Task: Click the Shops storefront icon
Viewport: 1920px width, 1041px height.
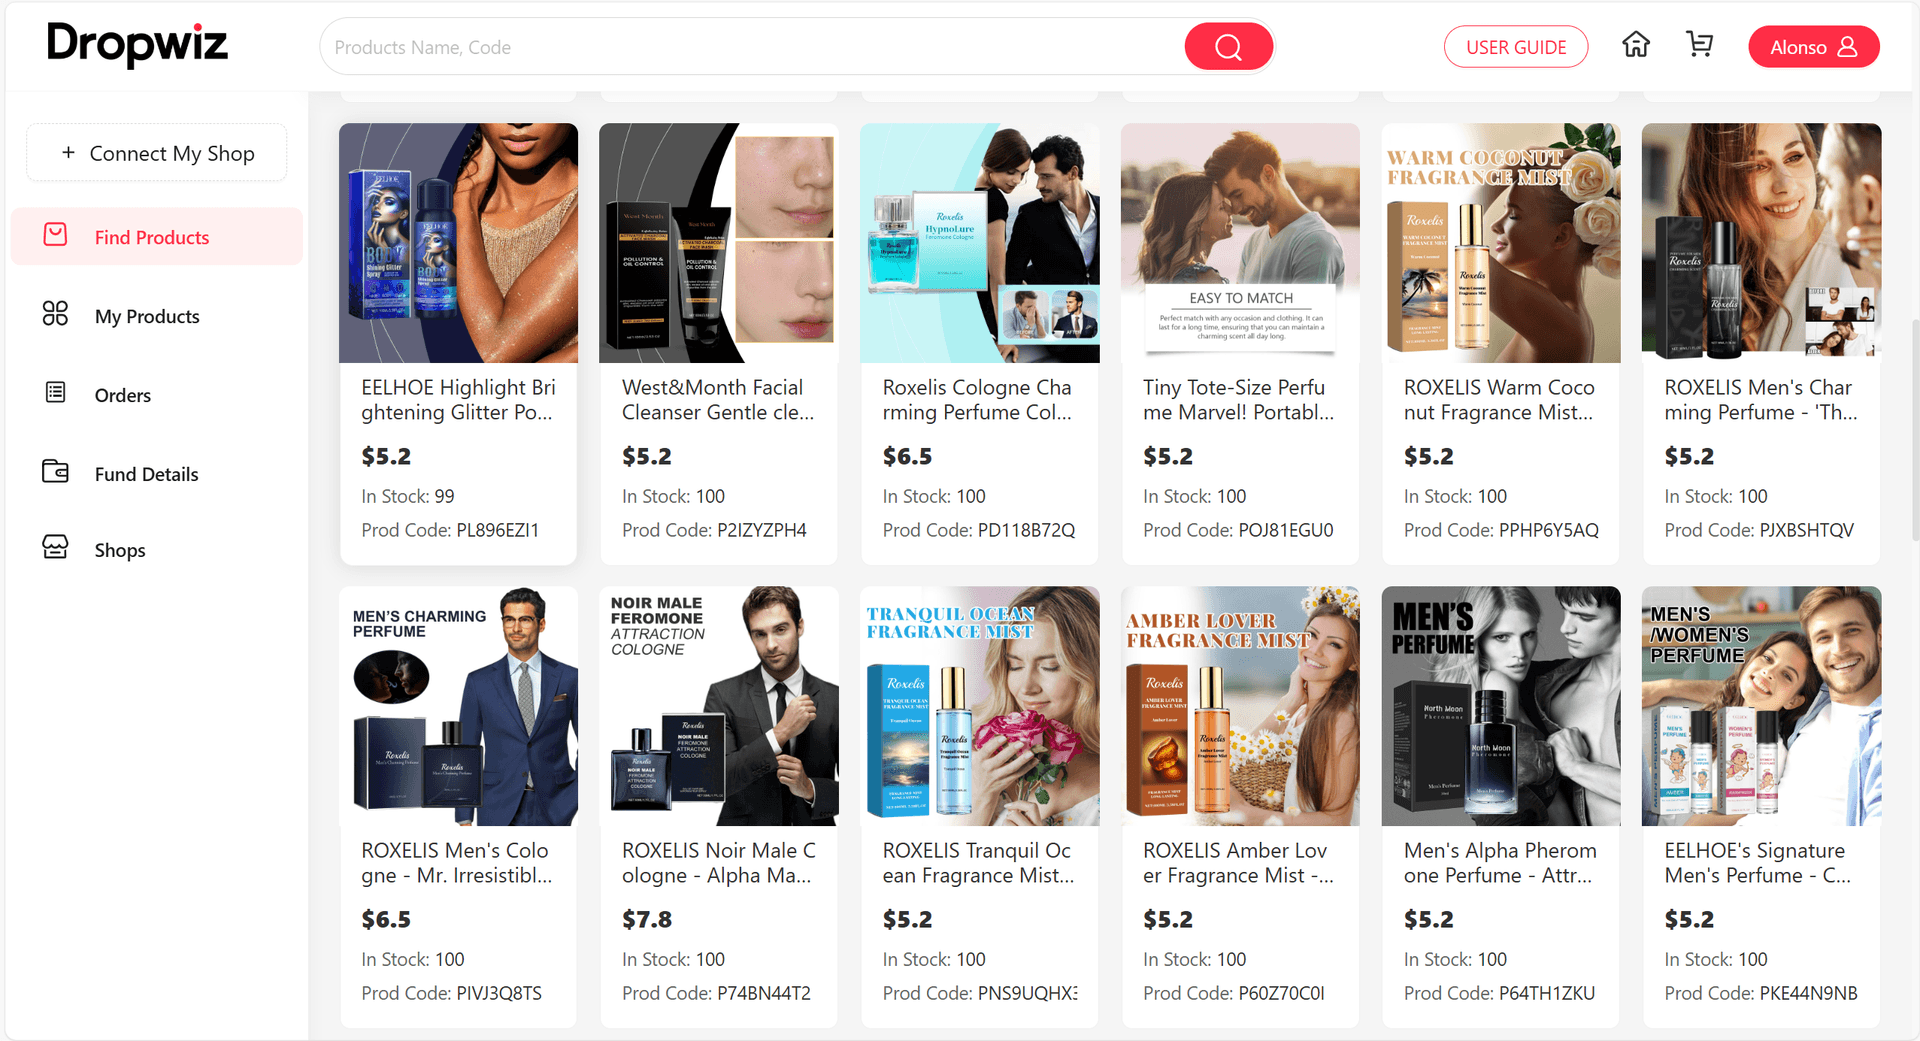Action: tap(56, 547)
